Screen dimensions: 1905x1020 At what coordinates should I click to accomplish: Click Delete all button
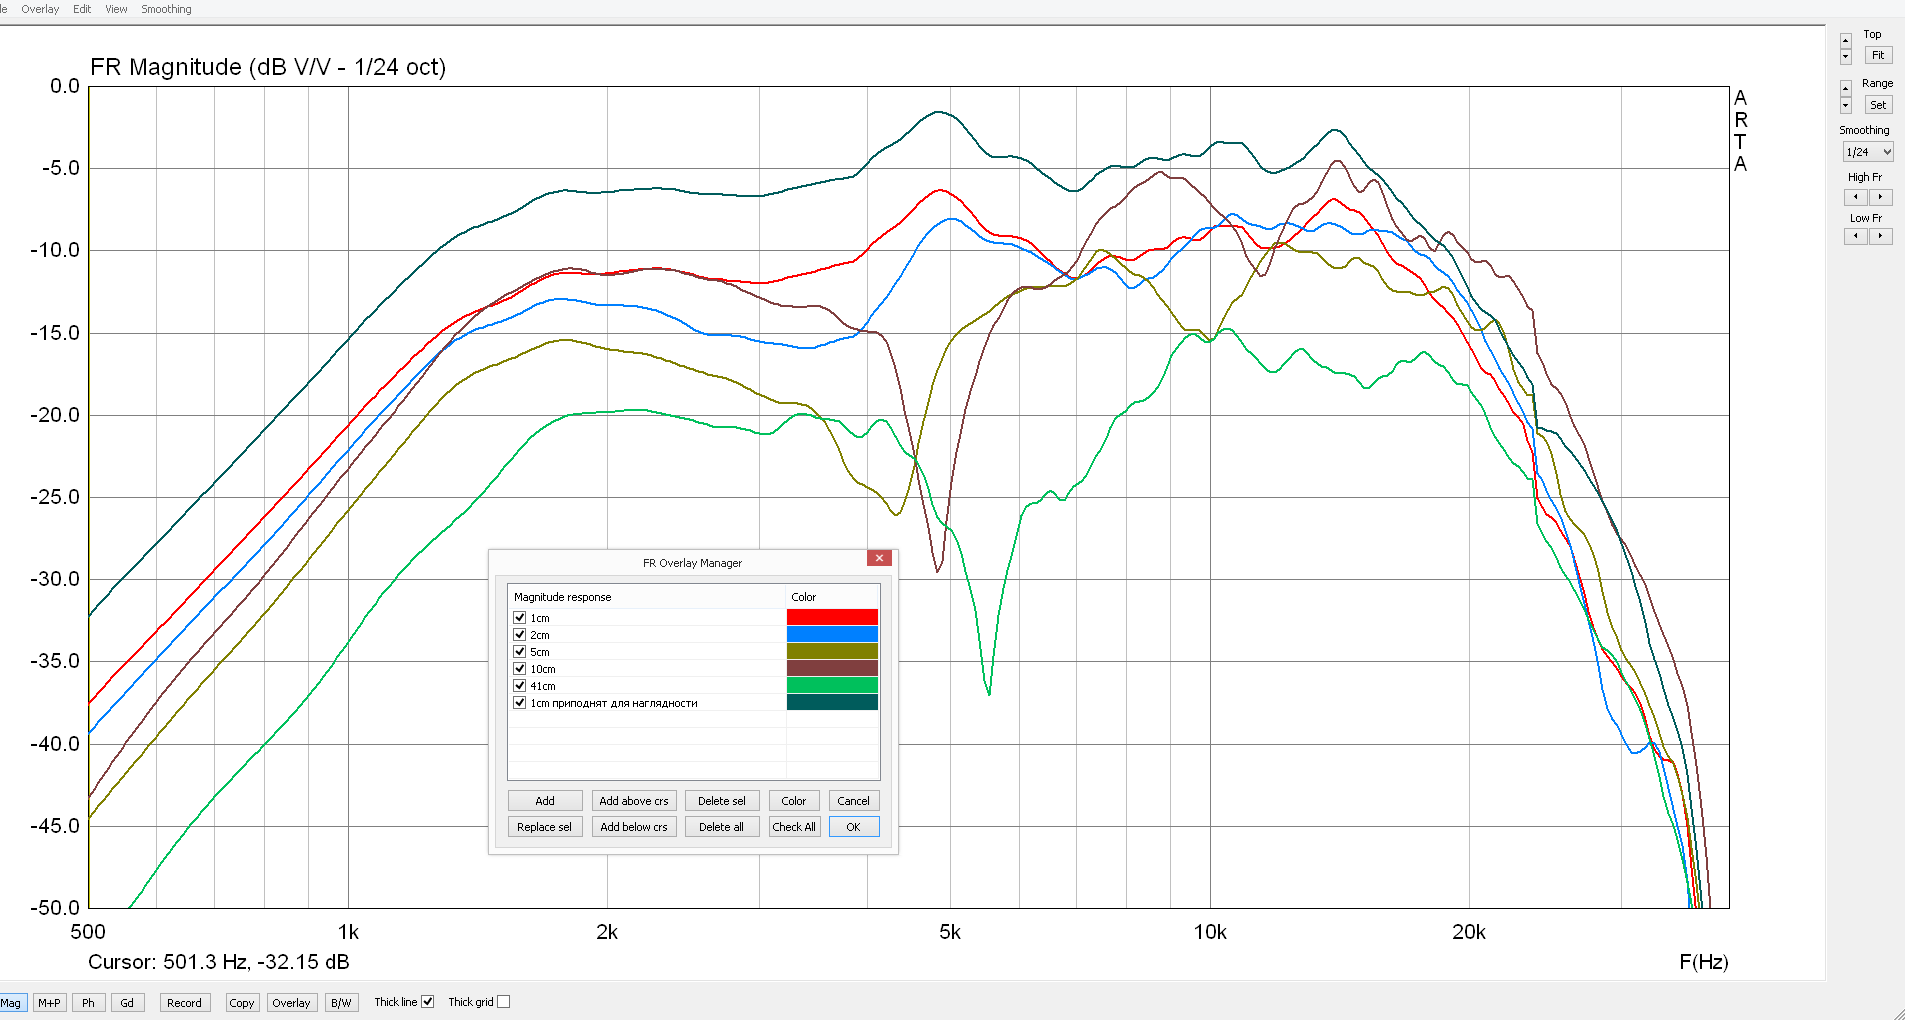point(722,827)
